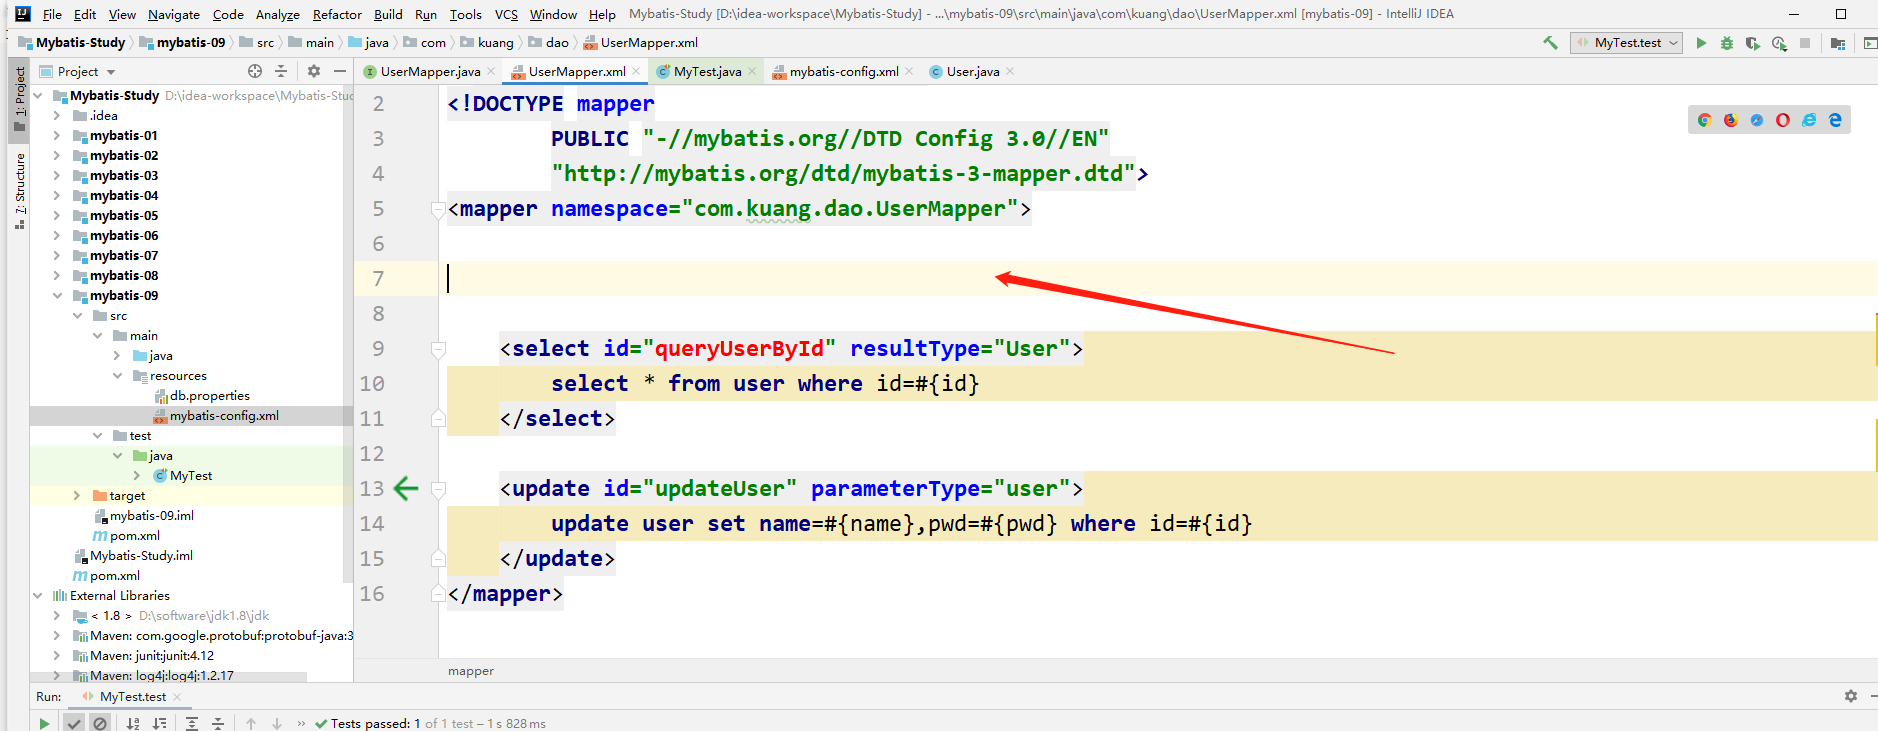The width and height of the screenshot is (1878, 731).
Task: Collapse the resources folder
Action: point(117,376)
